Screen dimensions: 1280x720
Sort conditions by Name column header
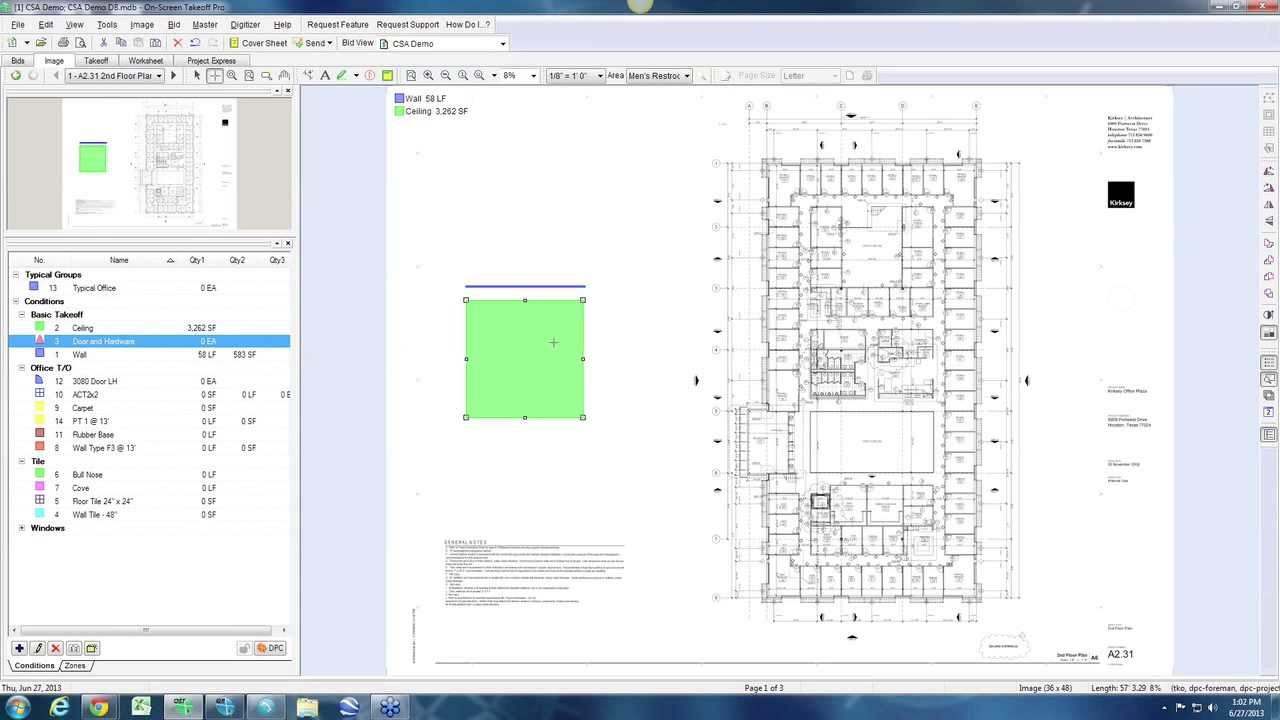point(119,260)
